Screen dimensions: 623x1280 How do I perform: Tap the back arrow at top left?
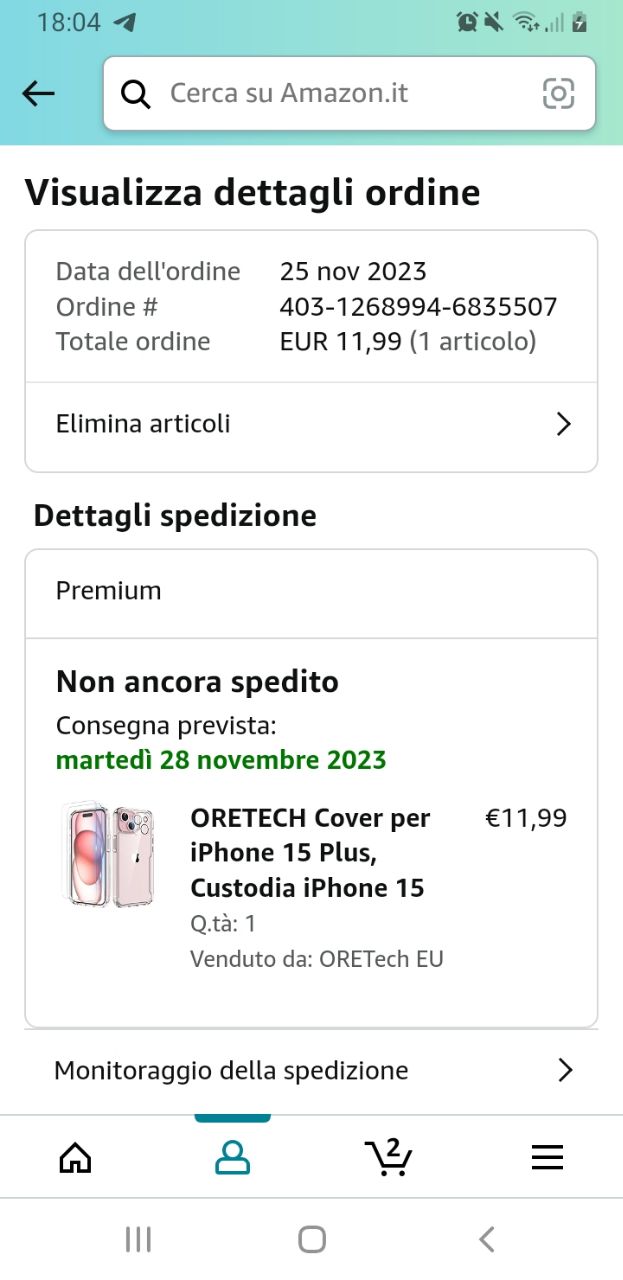click(38, 94)
